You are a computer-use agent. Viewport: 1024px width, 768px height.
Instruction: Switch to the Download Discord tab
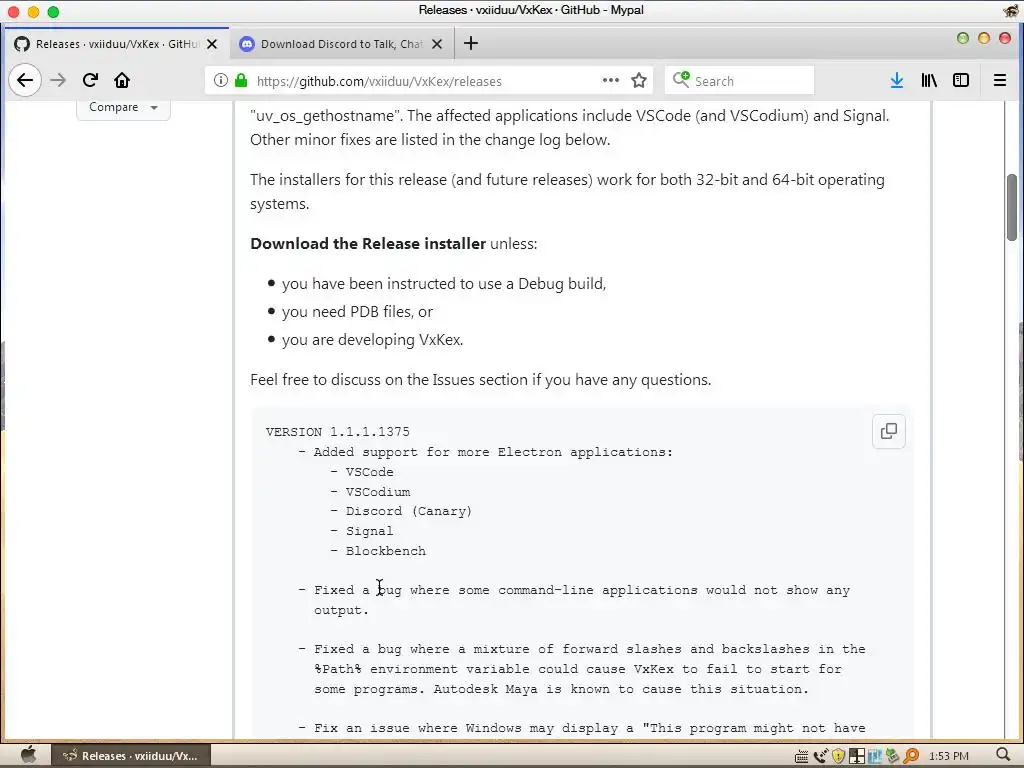(x=341, y=44)
